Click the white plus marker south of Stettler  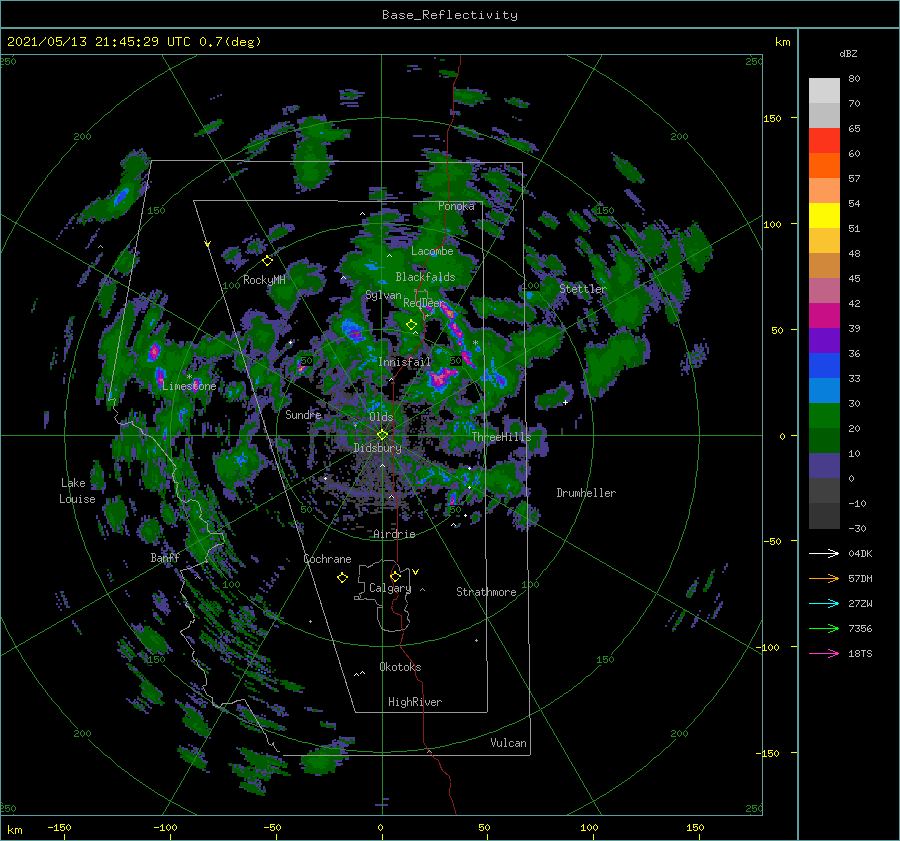[565, 402]
